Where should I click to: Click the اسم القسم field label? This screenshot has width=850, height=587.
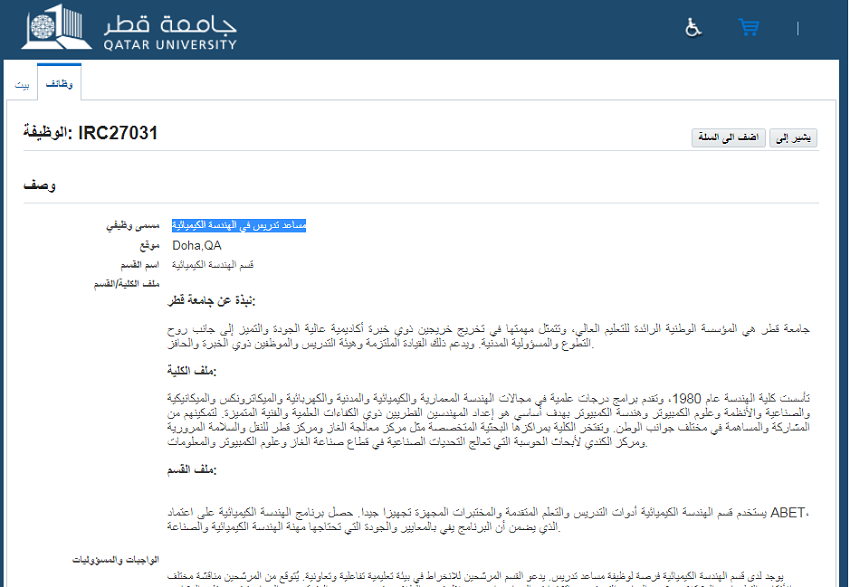click(139, 265)
